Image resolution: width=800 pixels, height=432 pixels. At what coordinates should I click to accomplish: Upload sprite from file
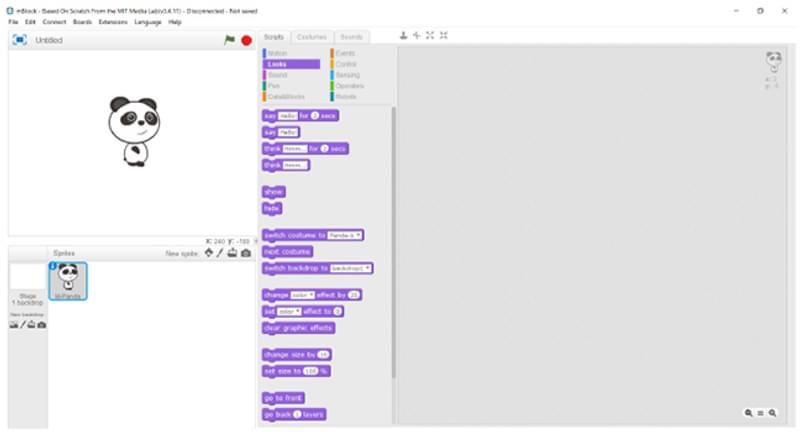[x=232, y=252]
